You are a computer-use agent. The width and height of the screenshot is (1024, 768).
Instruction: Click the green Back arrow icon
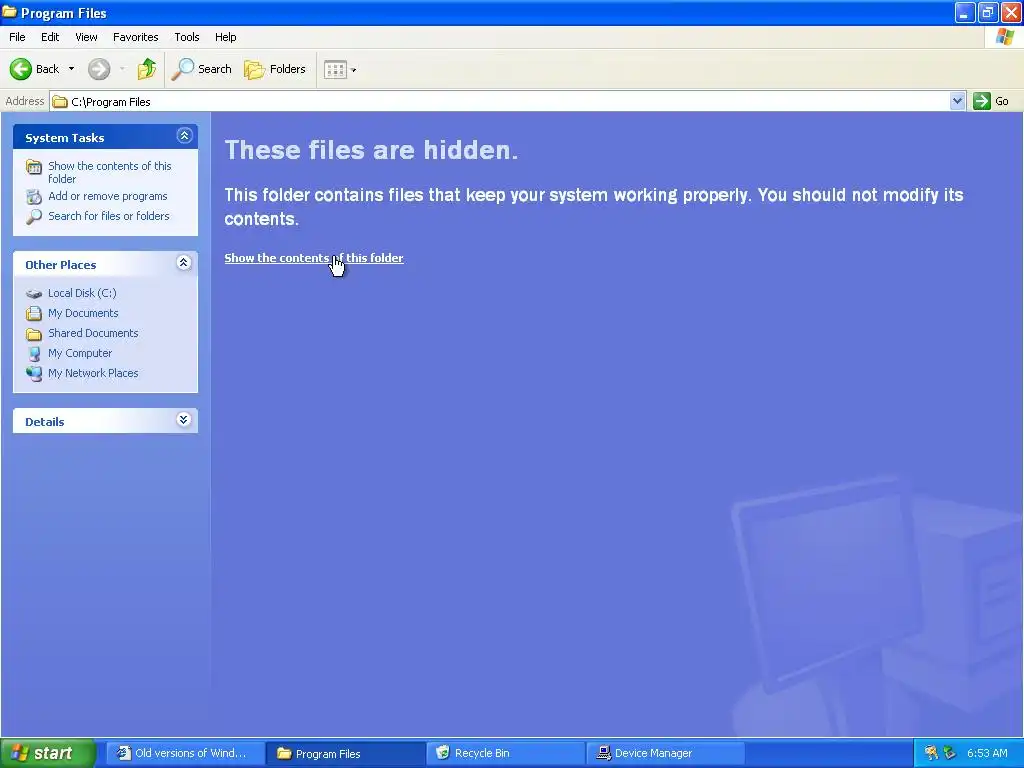20,69
